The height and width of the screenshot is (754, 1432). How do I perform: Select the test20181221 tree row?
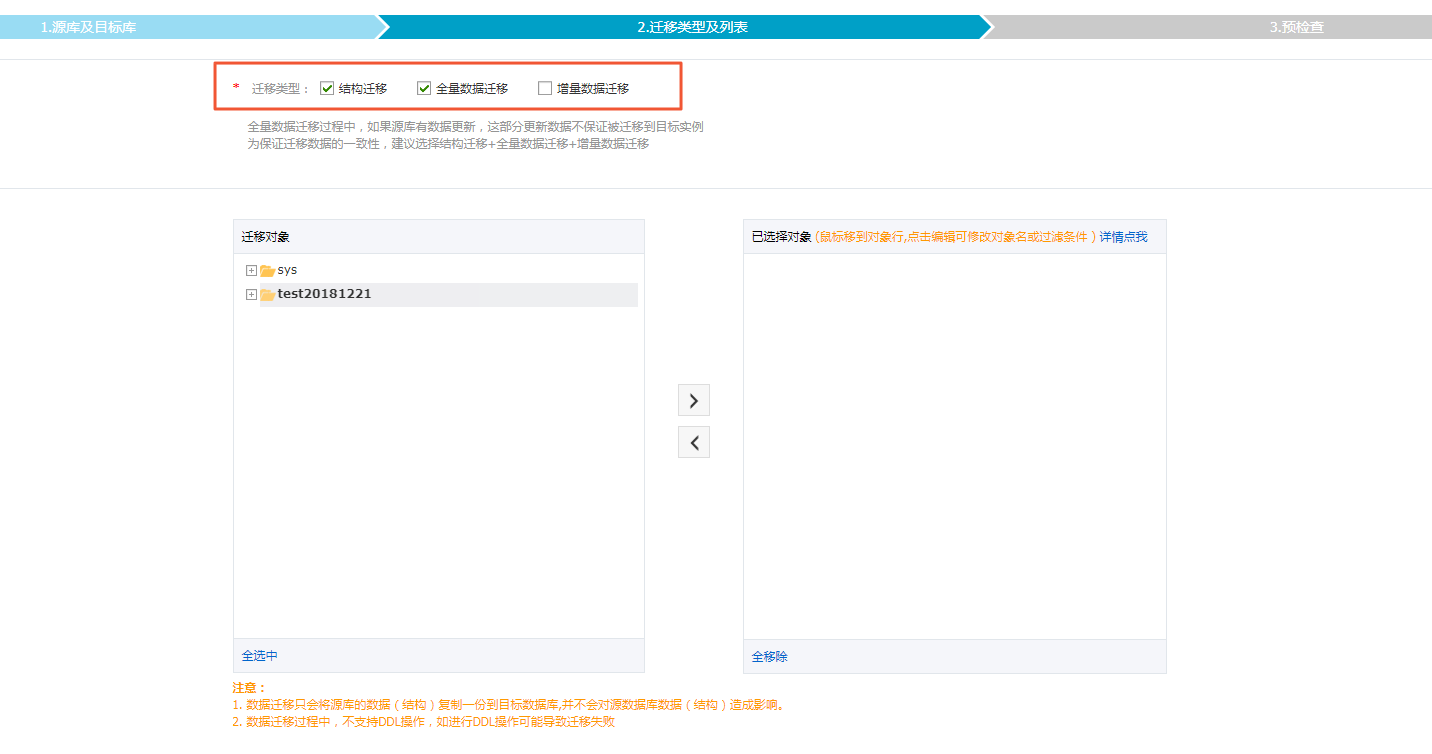[x=448, y=294]
